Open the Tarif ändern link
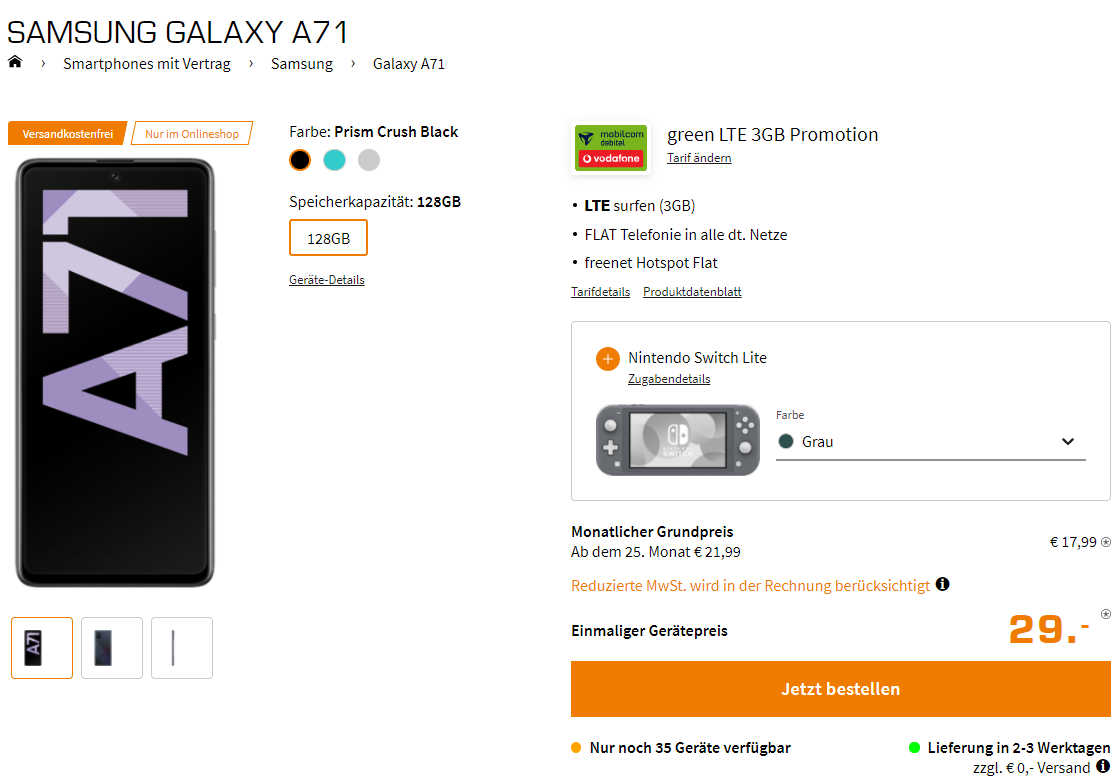The image size is (1118, 780). [x=699, y=158]
